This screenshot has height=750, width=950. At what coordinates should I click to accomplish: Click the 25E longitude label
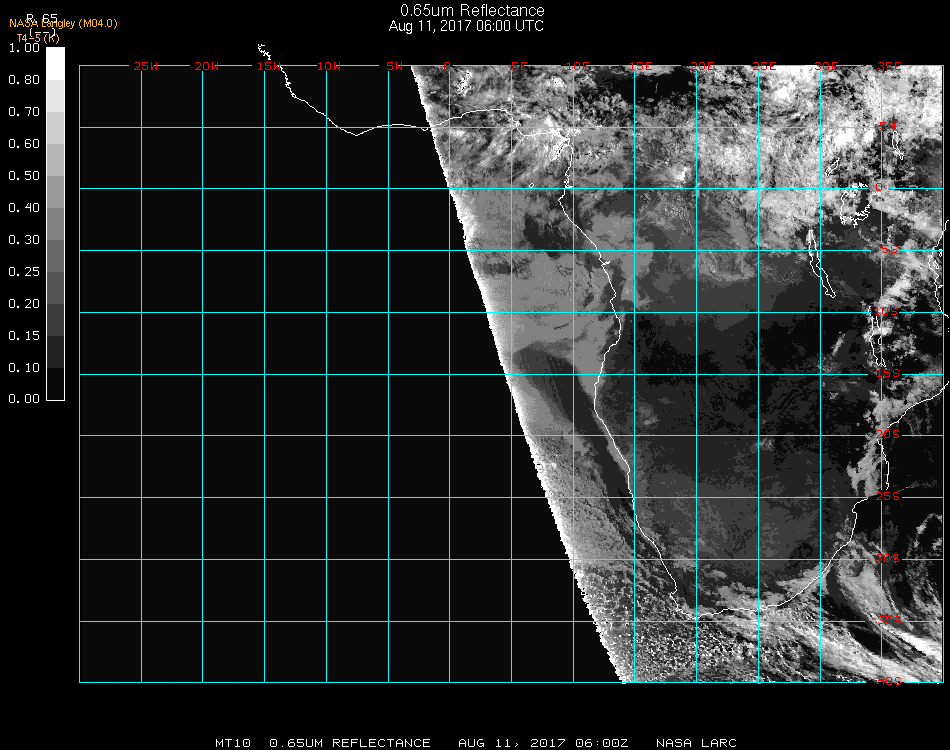pos(764,66)
